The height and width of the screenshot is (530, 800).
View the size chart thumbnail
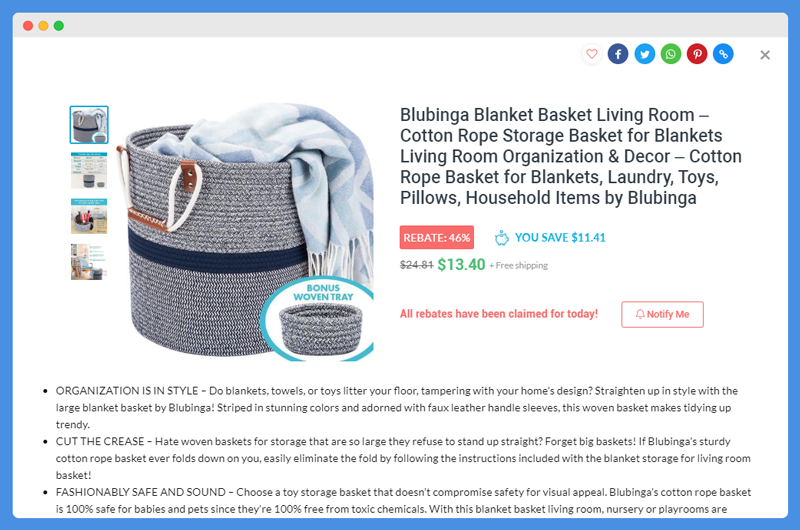pos(89,170)
